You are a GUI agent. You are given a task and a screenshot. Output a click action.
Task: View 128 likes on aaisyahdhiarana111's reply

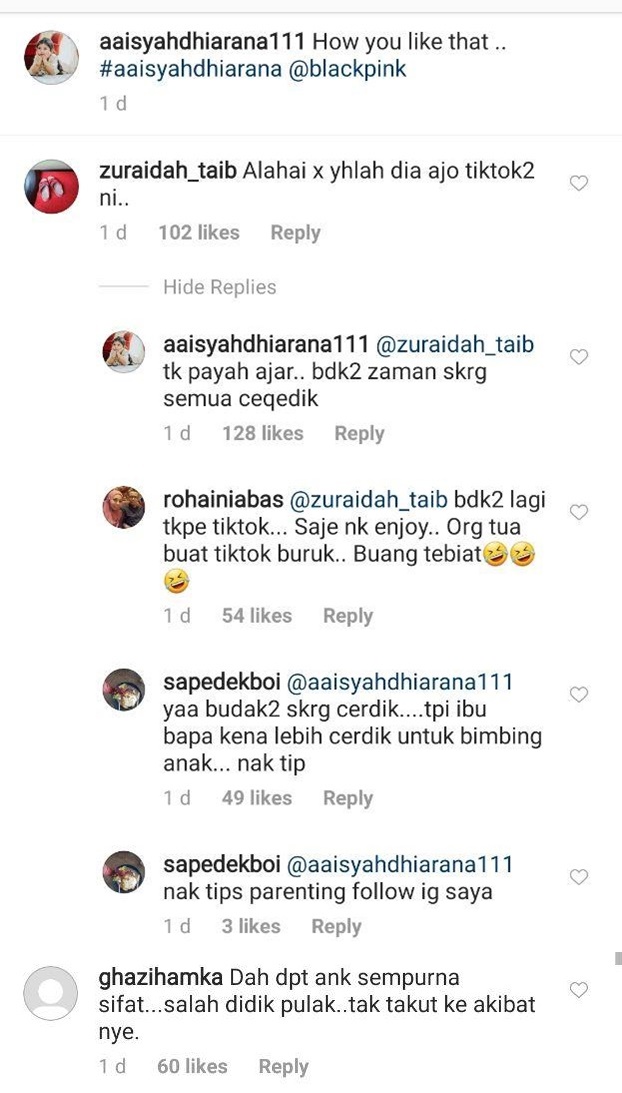click(263, 434)
